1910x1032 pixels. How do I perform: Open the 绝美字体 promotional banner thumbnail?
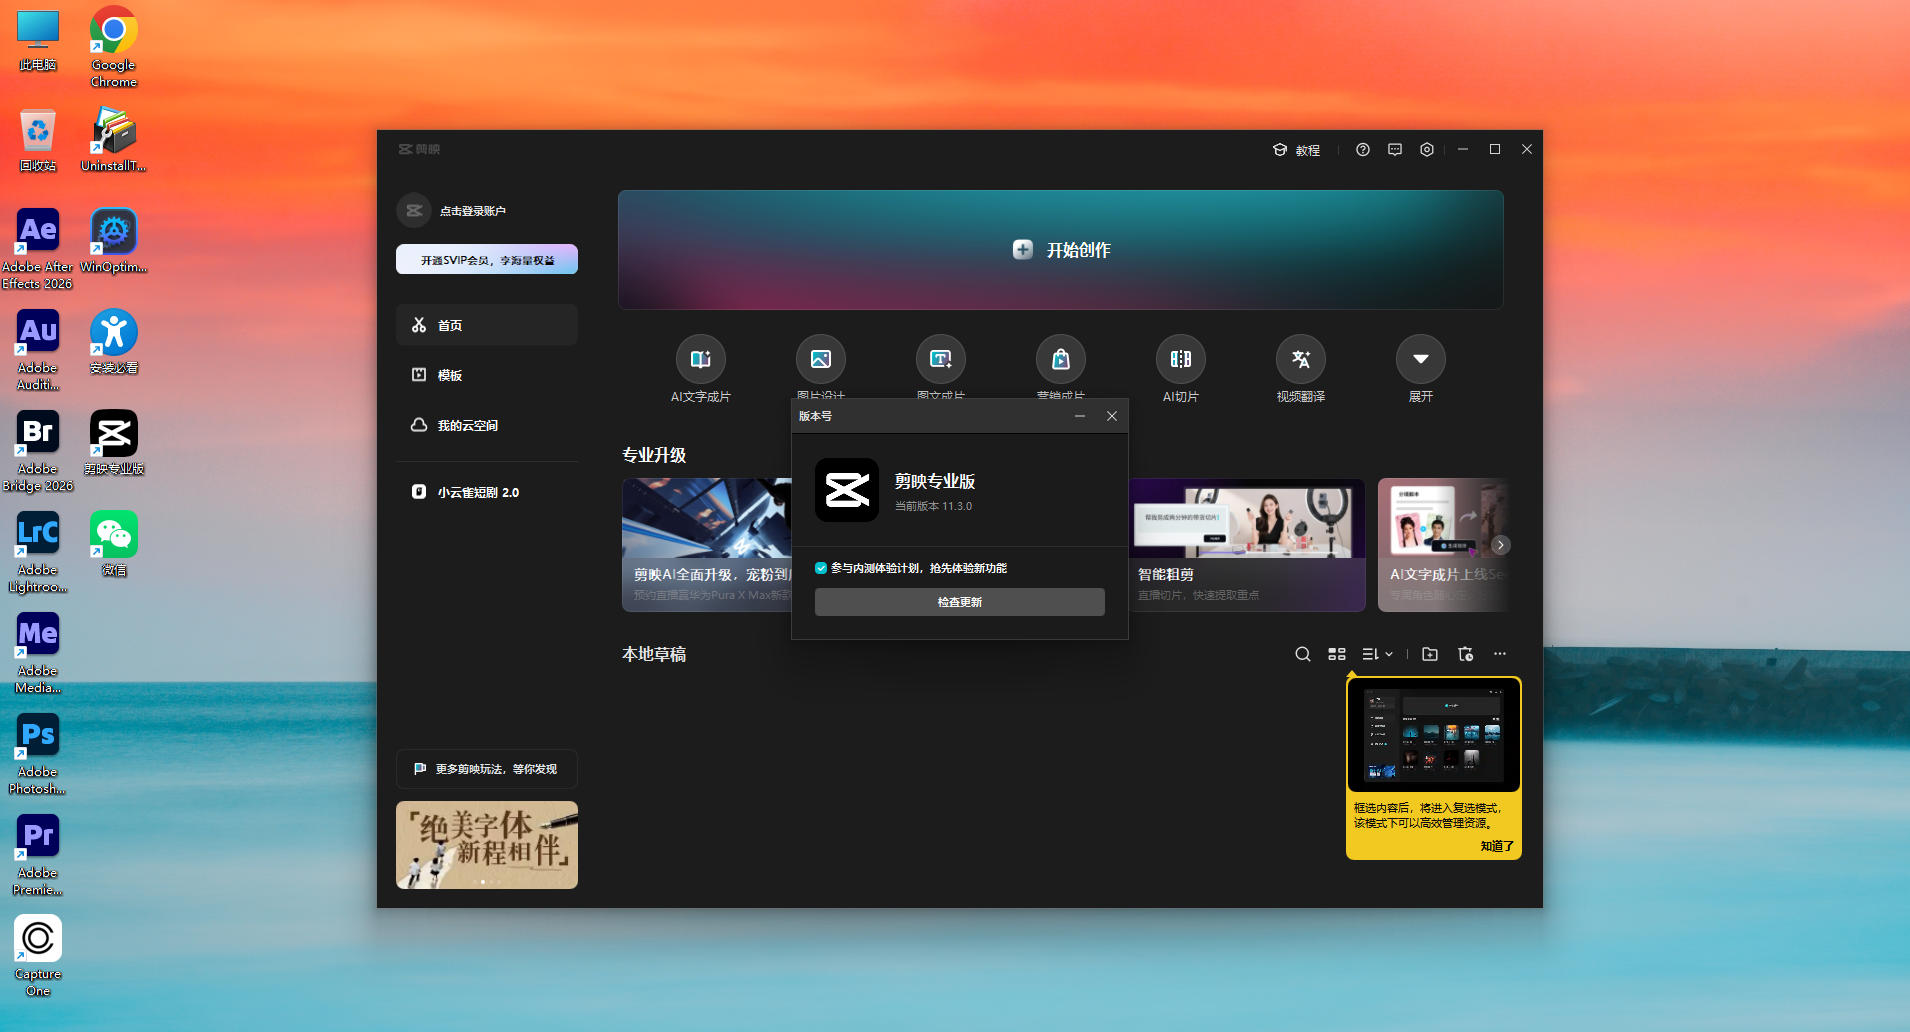487,845
